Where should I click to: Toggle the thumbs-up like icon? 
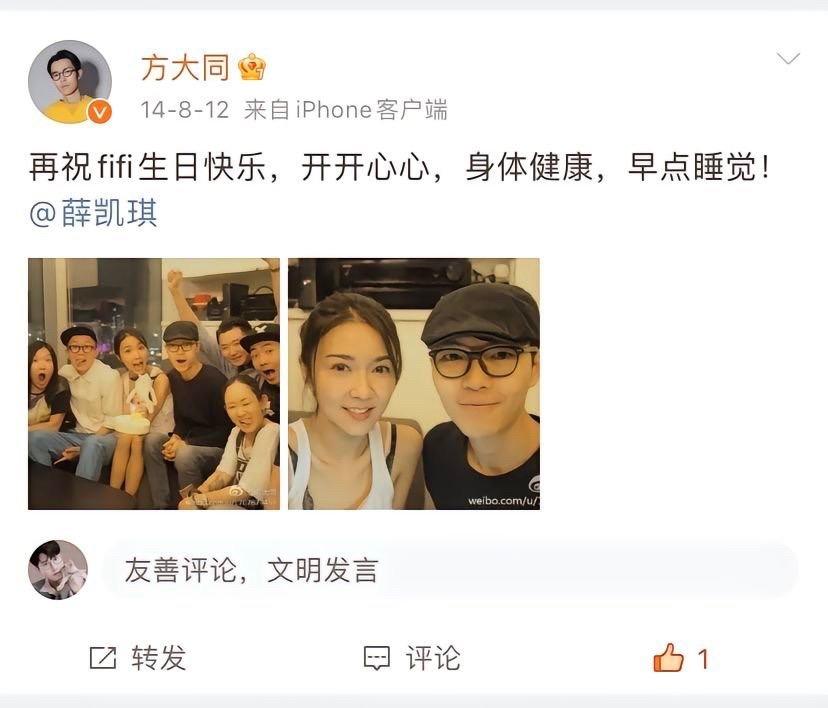pos(668,658)
